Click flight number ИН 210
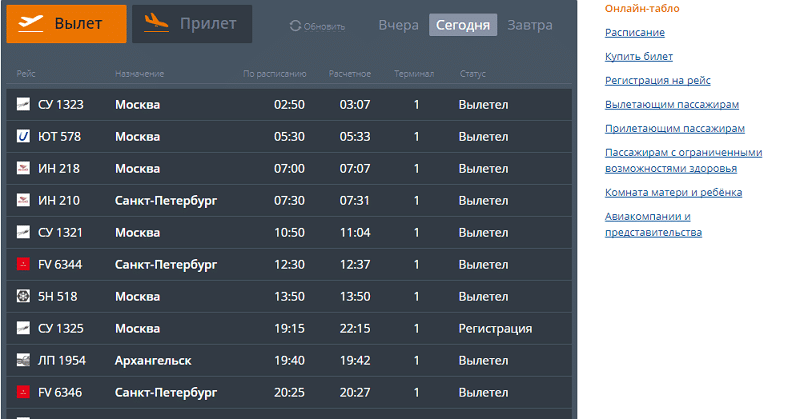Image resolution: width=800 pixels, height=419 pixels. tap(59, 201)
